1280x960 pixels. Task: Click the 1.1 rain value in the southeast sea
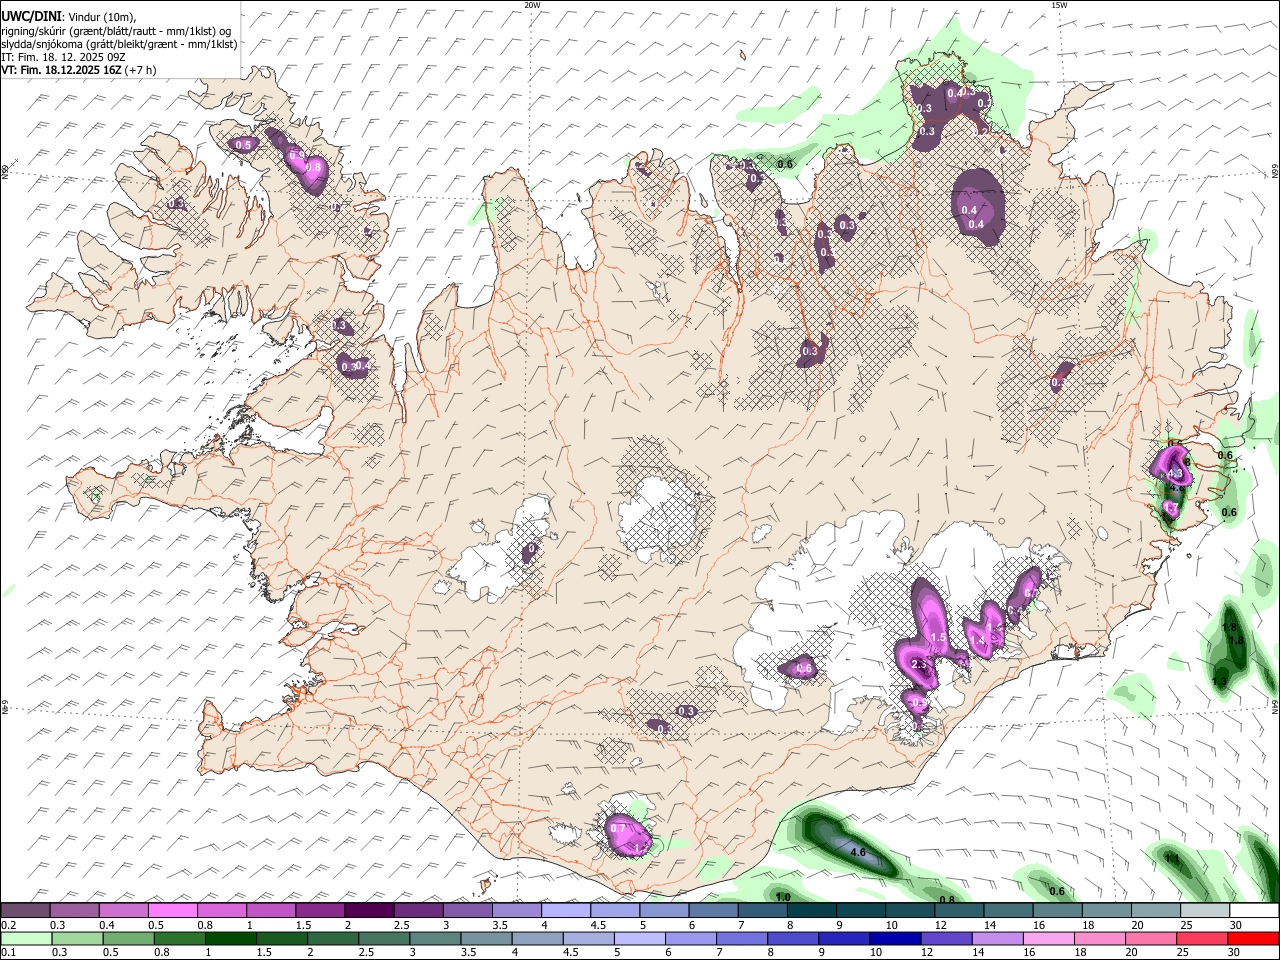1173,858
